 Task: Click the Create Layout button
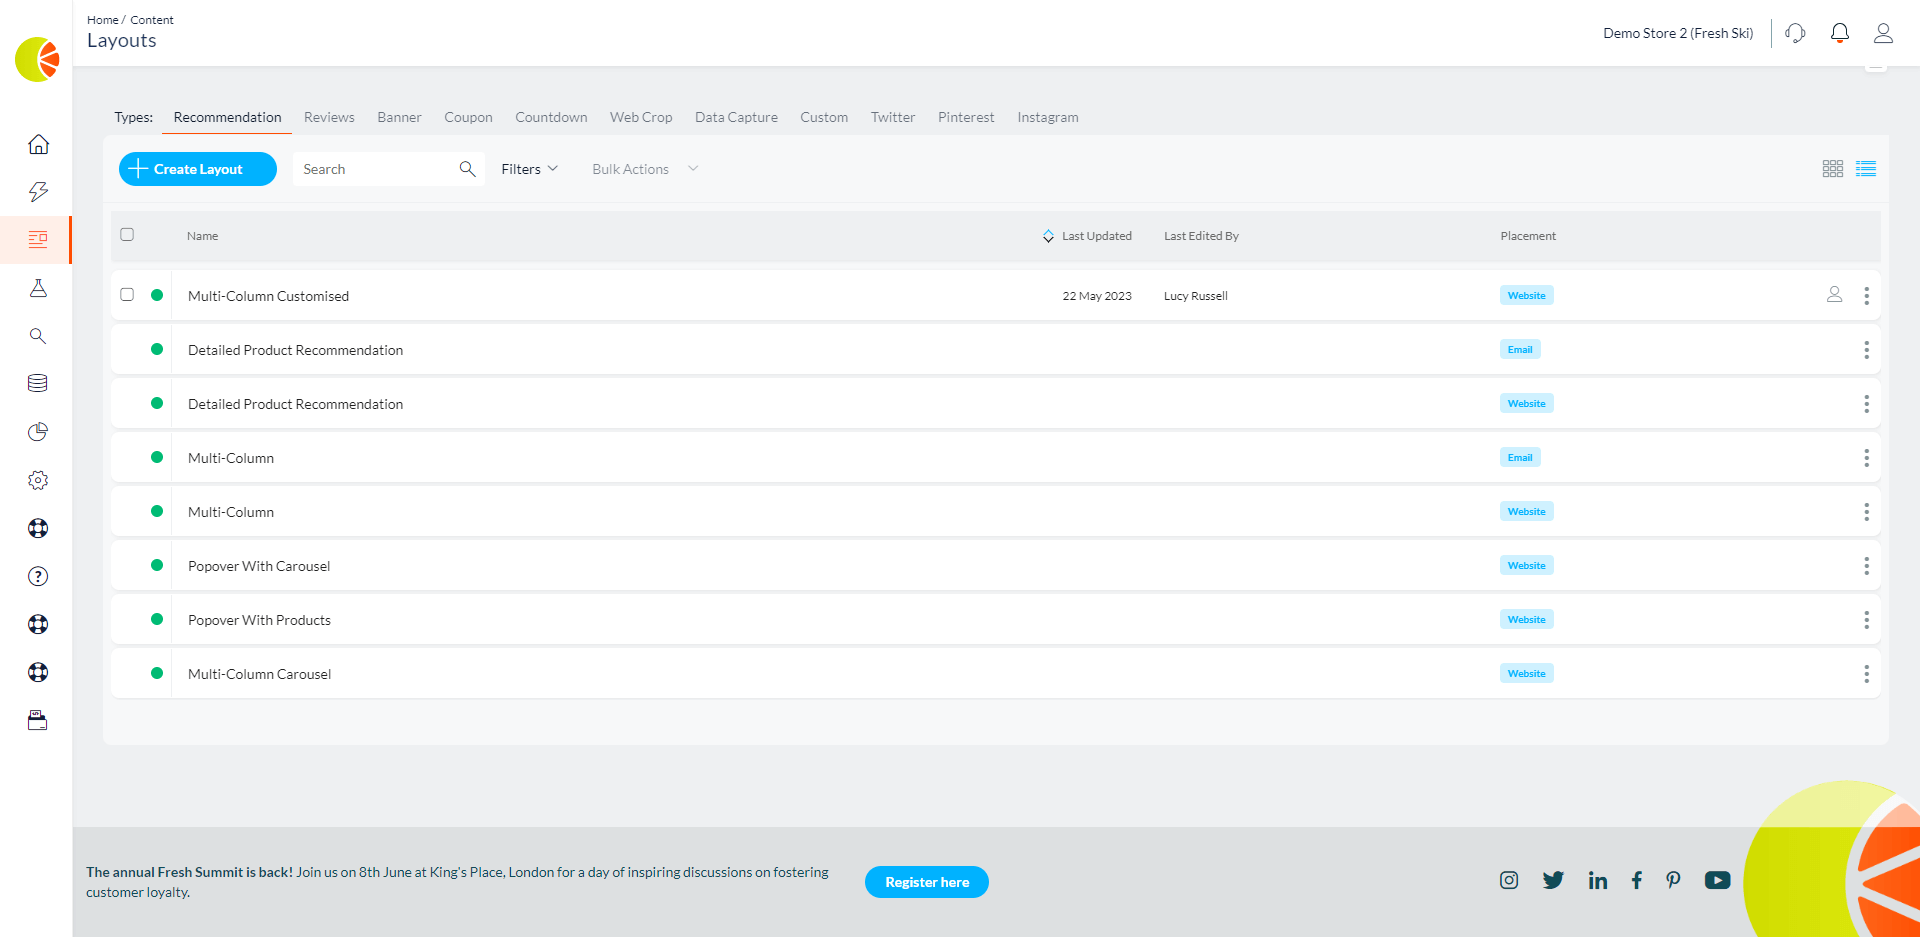coord(198,169)
